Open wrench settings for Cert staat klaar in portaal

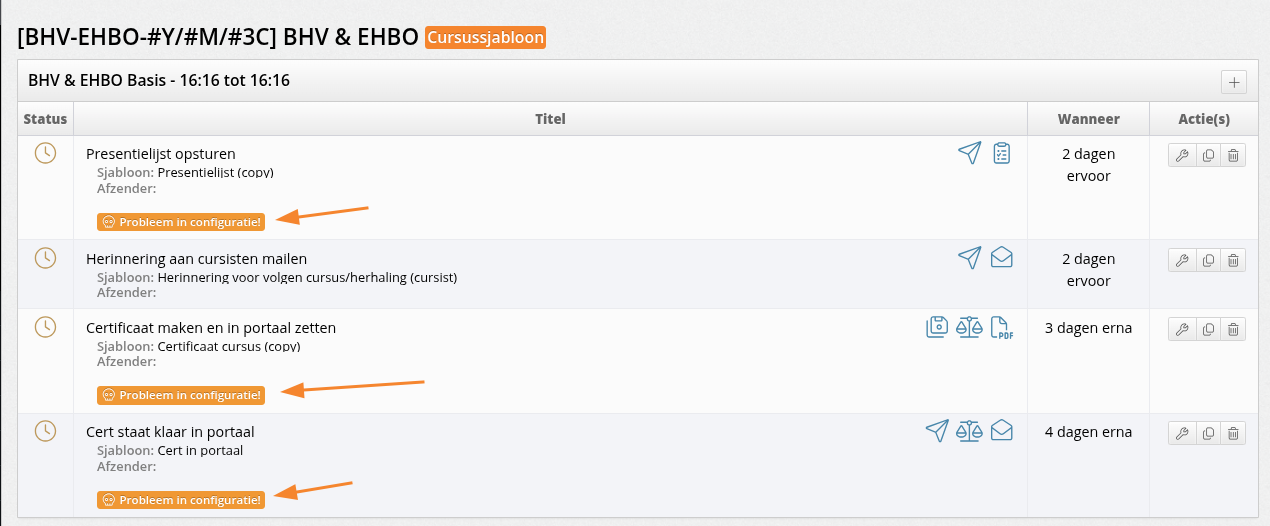(1181, 433)
